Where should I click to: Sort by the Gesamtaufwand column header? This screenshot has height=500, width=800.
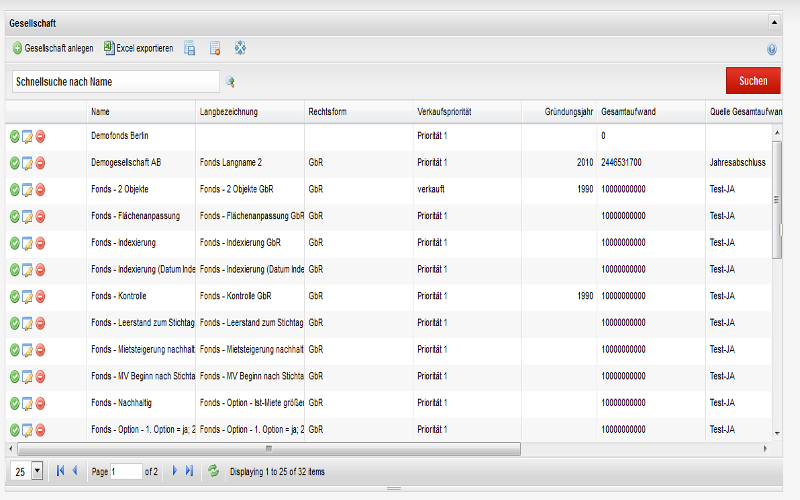652,112
